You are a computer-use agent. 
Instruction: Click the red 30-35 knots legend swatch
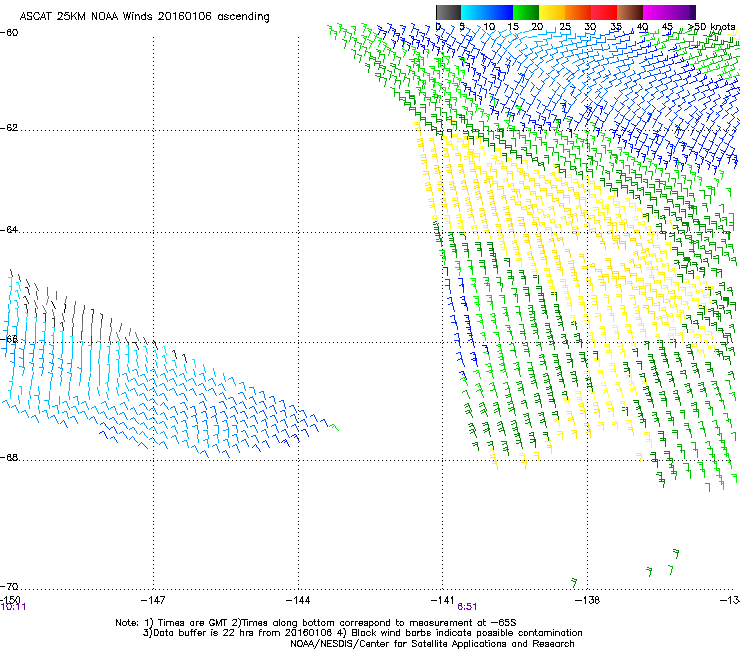click(x=604, y=12)
